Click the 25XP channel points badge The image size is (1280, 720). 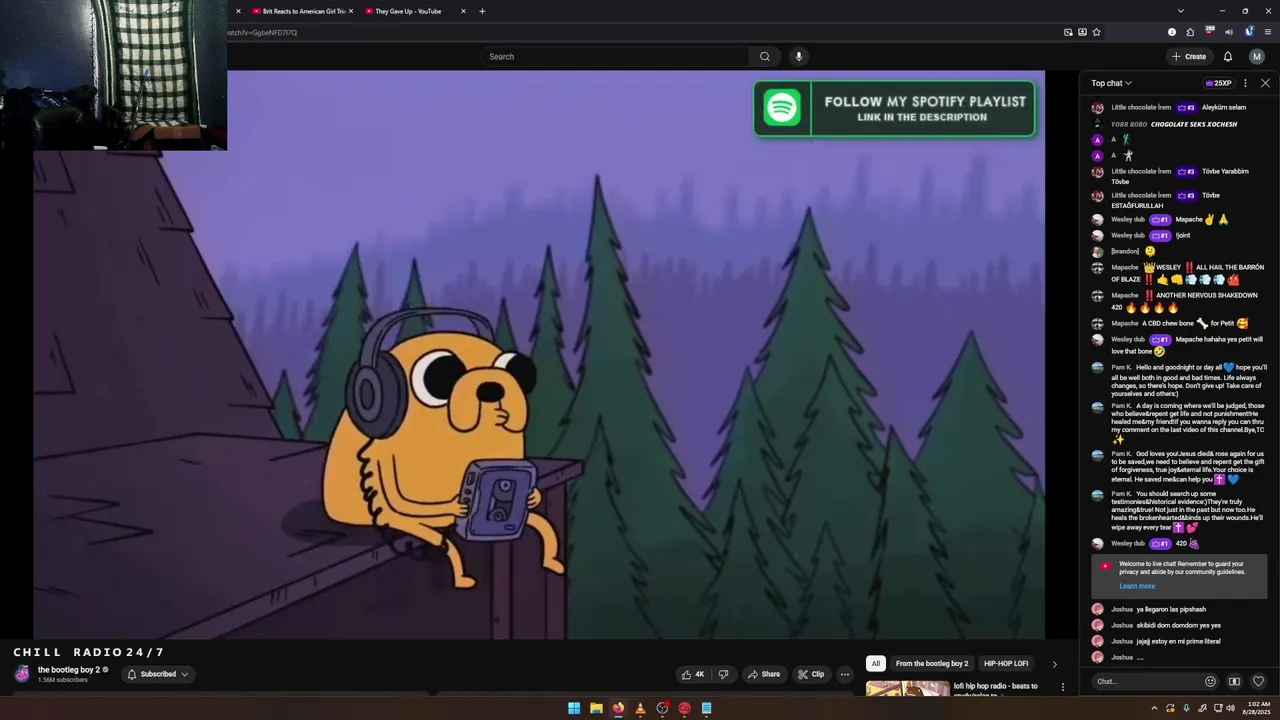[1218, 83]
